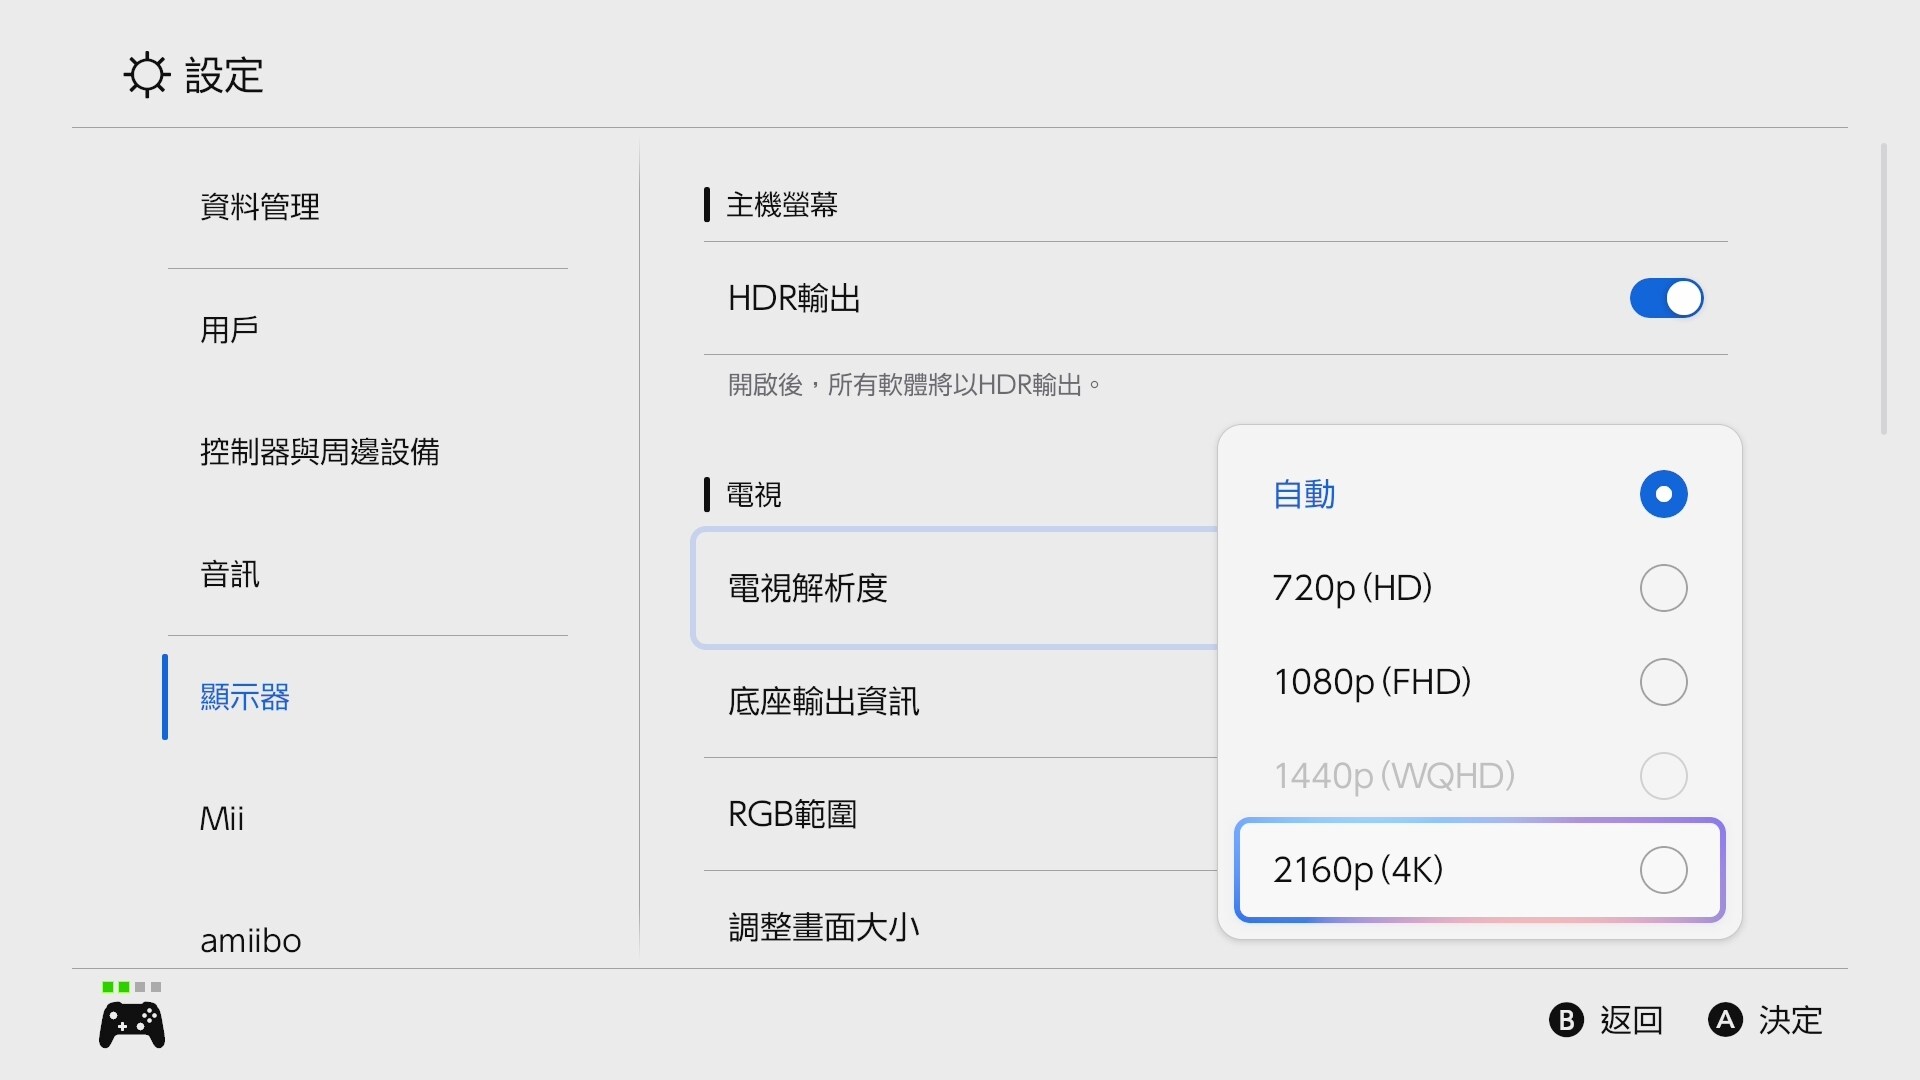Screen dimensions: 1920x1080
Task: Select the 自動 radio button
Action: click(x=1663, y=494)
